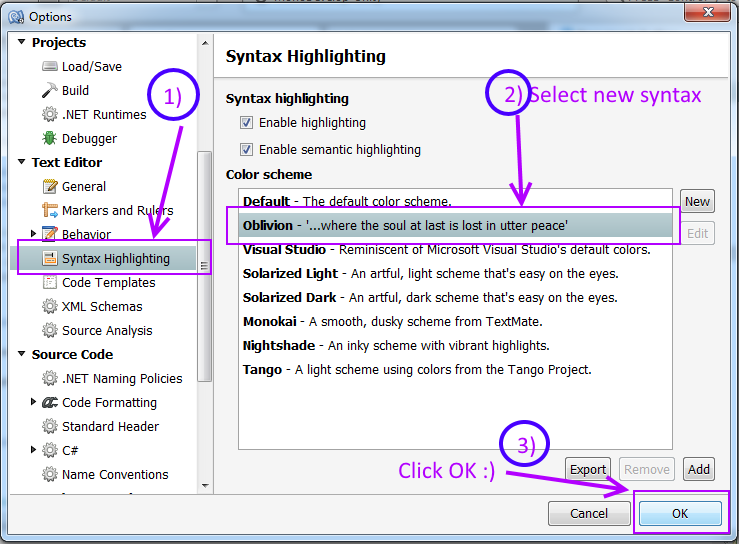Click the Source Analysis gear icon

click(x=49, y=330)
